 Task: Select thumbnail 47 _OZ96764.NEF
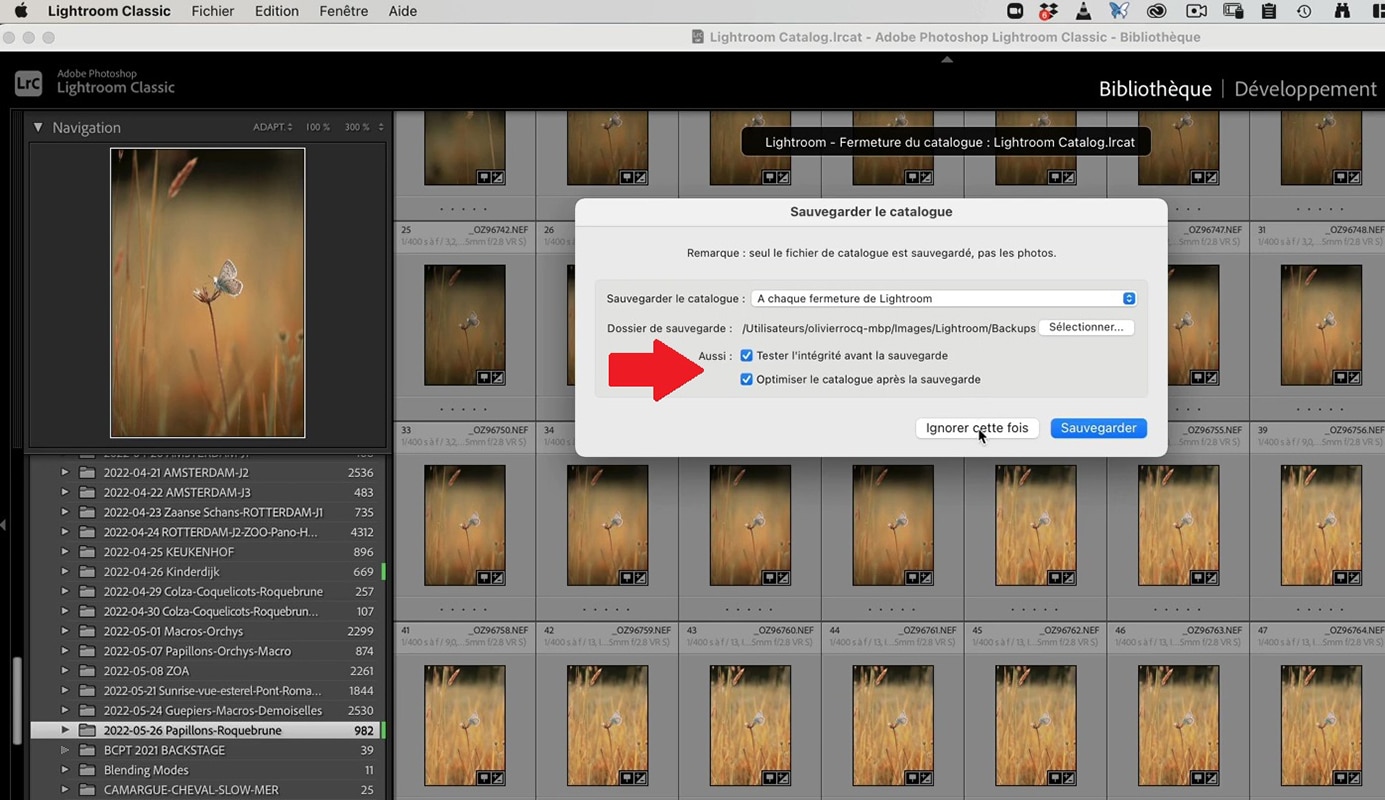point(1320,725)
